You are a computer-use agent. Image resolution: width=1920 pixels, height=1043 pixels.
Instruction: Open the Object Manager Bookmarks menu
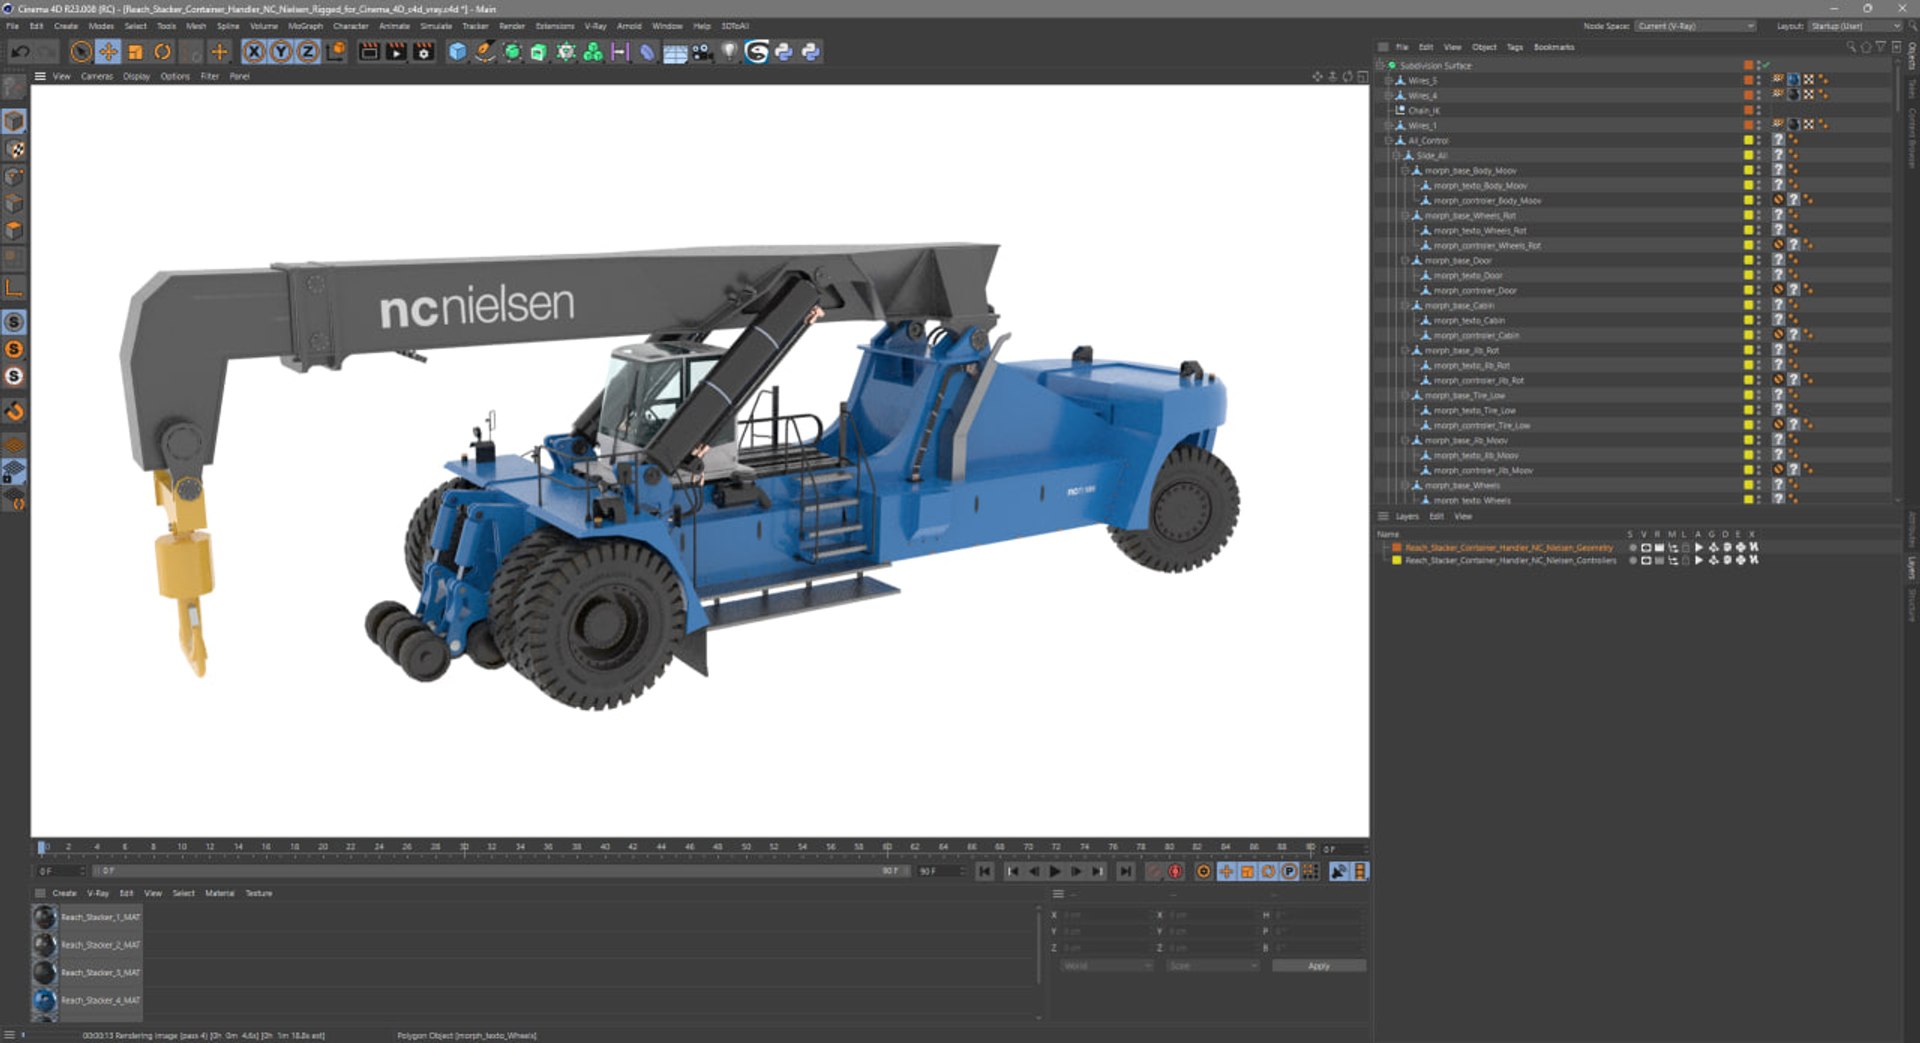pos(1553,47)
